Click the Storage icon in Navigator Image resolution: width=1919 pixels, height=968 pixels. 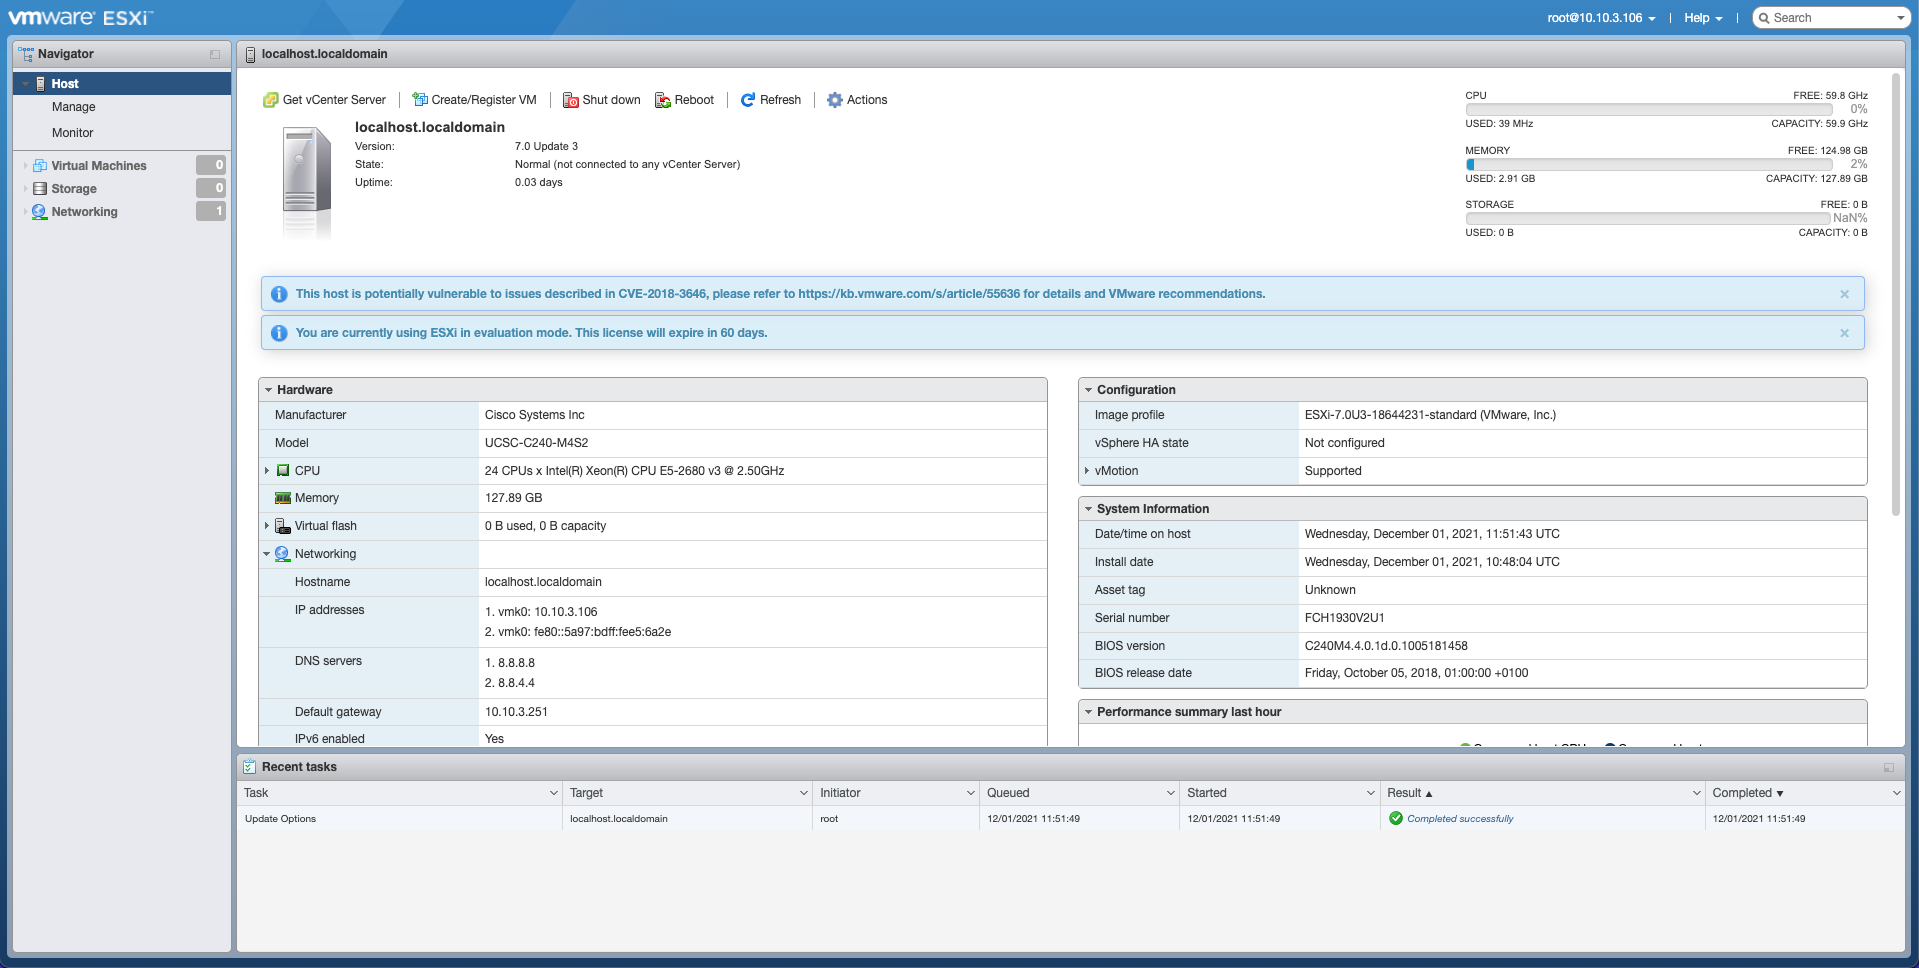[x=40, y=189]
